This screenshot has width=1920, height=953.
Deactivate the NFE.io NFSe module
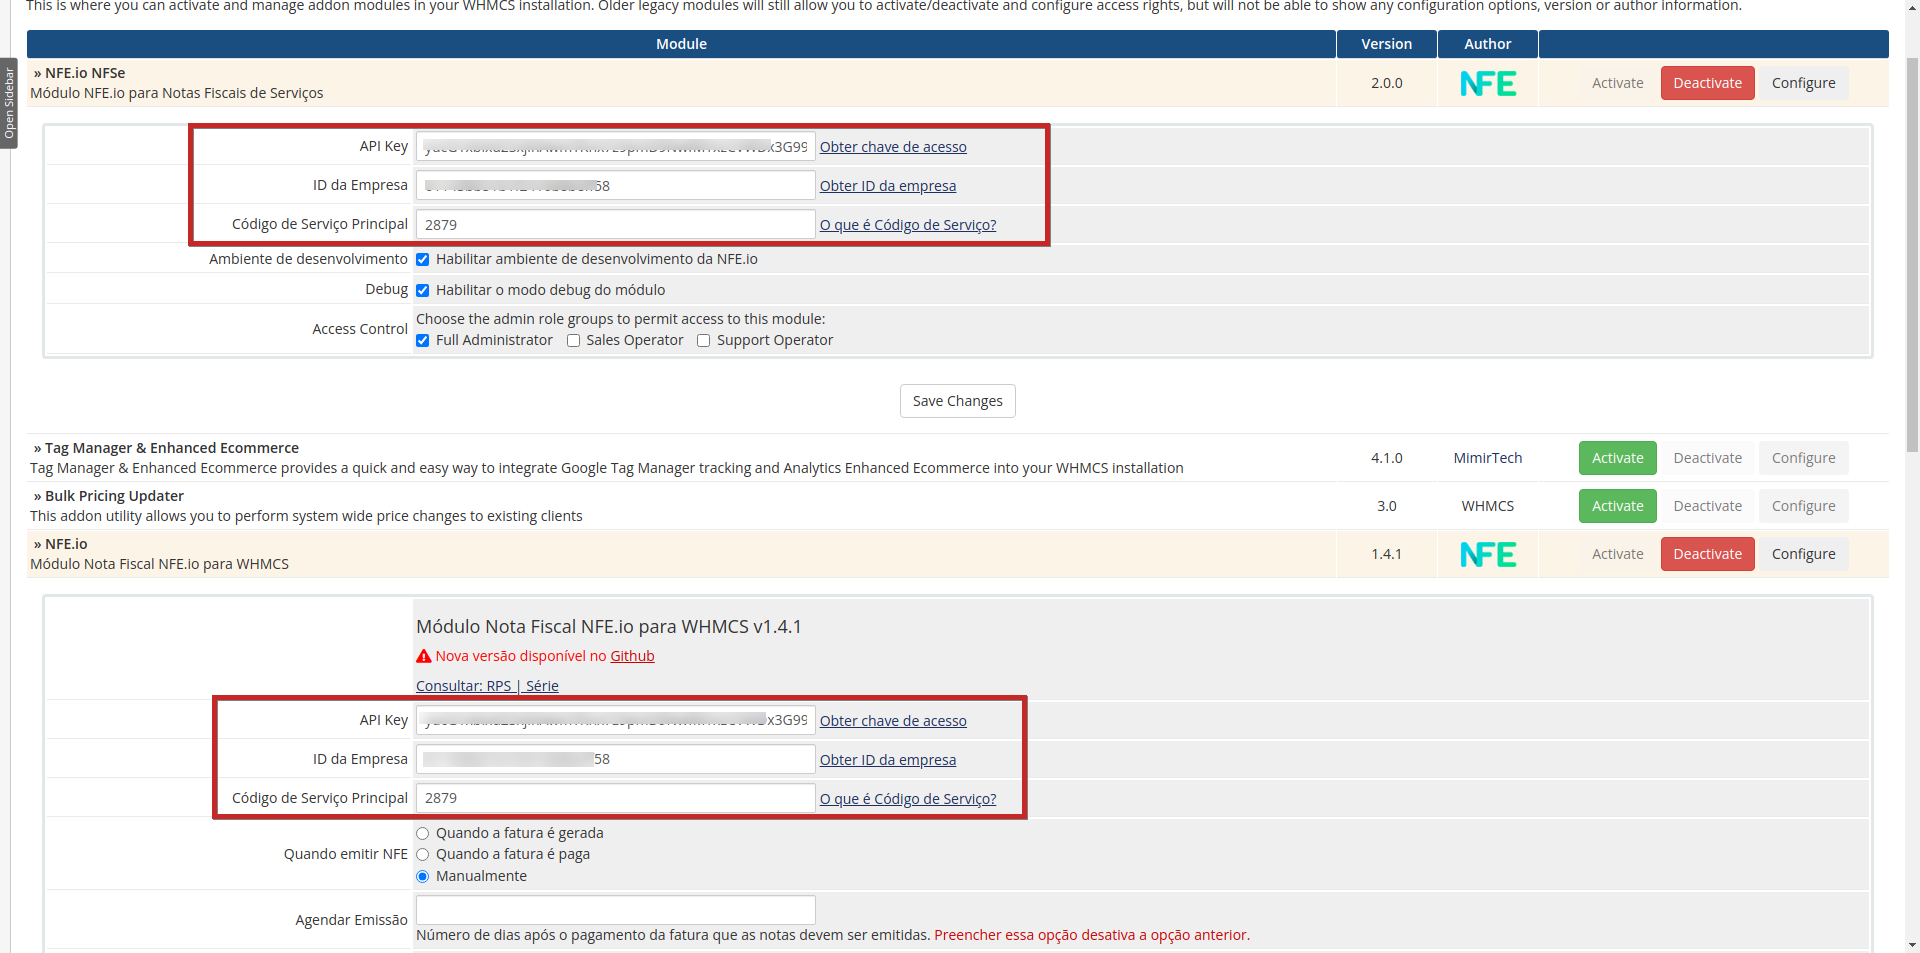[1707, 84]
